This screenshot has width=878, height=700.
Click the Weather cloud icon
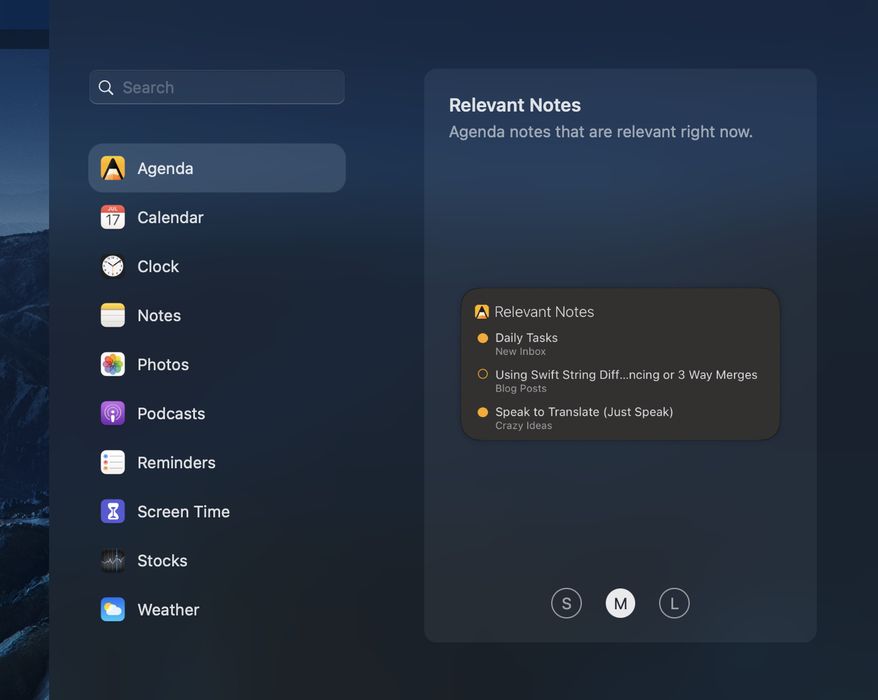(113, 609)
